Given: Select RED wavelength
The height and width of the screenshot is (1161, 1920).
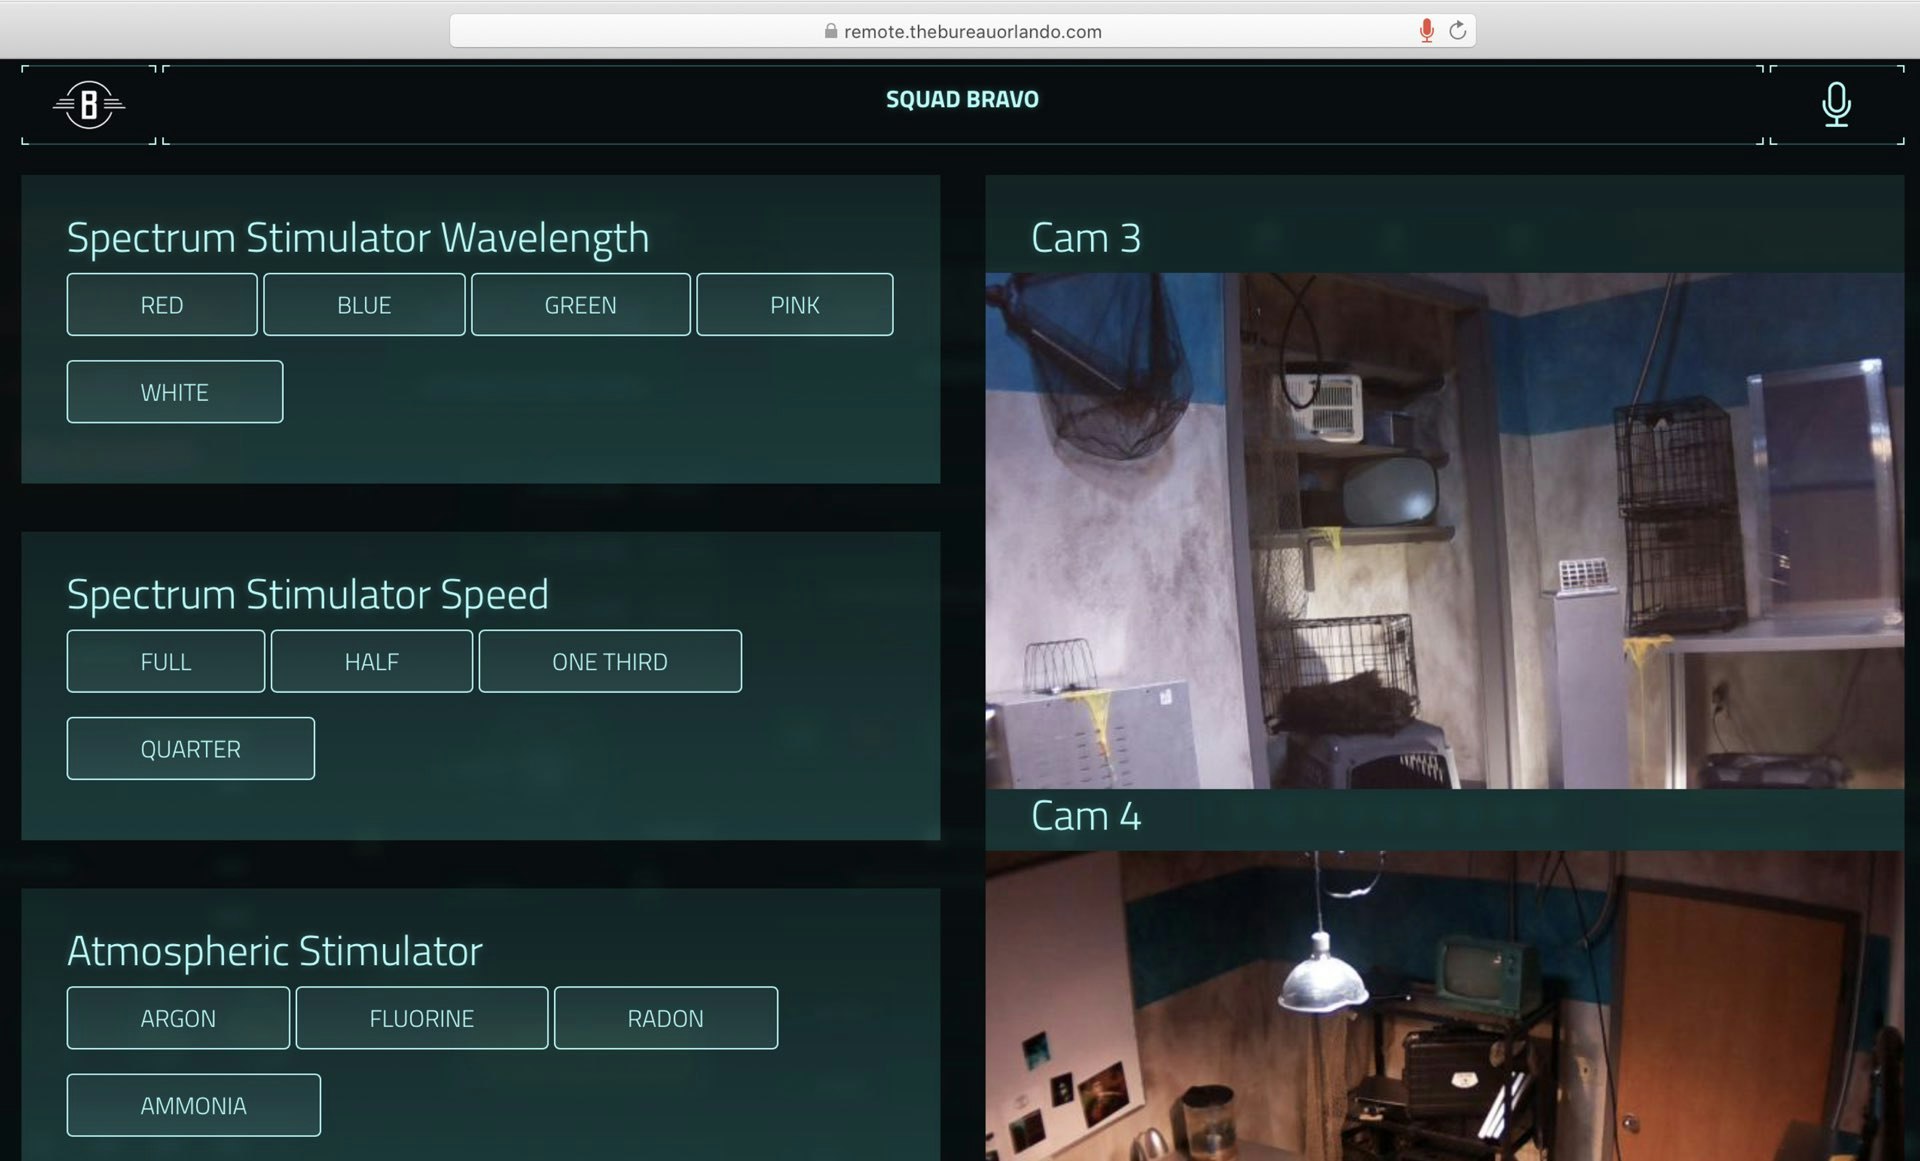Looking at the screenshot, I should tap(162, 305).
